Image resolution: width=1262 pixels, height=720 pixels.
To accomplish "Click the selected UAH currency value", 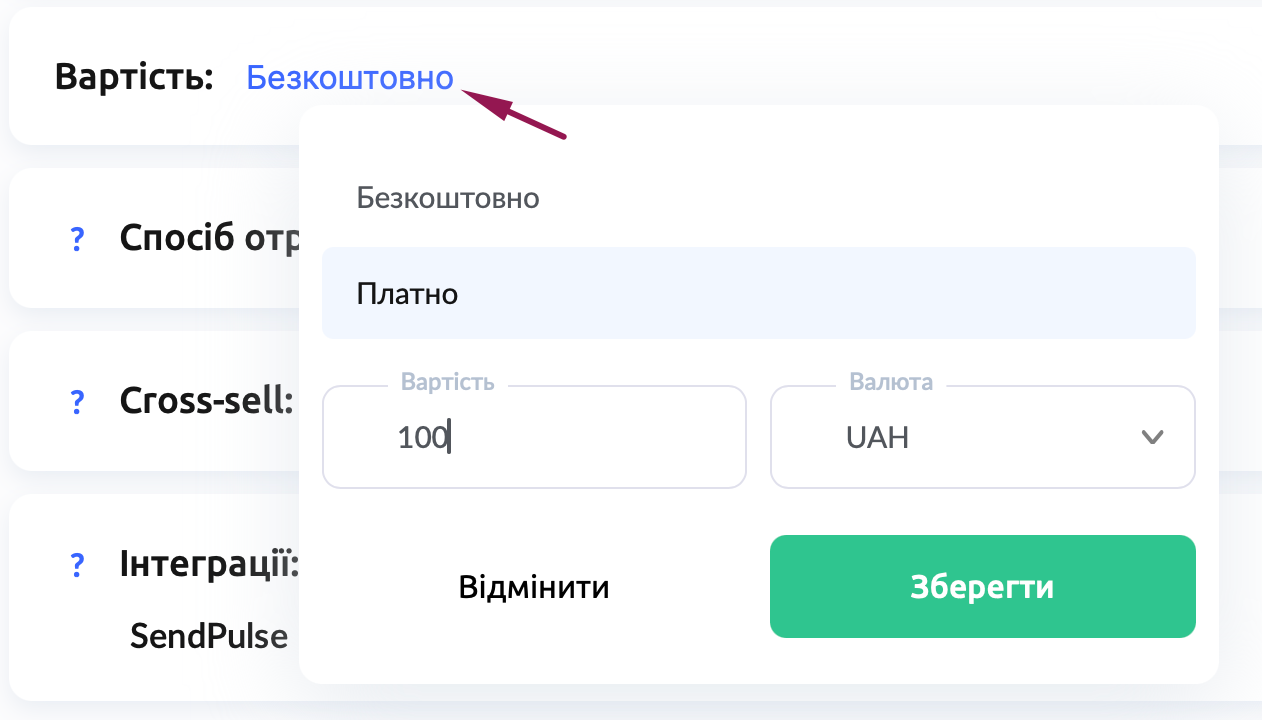I will point(877,438).
